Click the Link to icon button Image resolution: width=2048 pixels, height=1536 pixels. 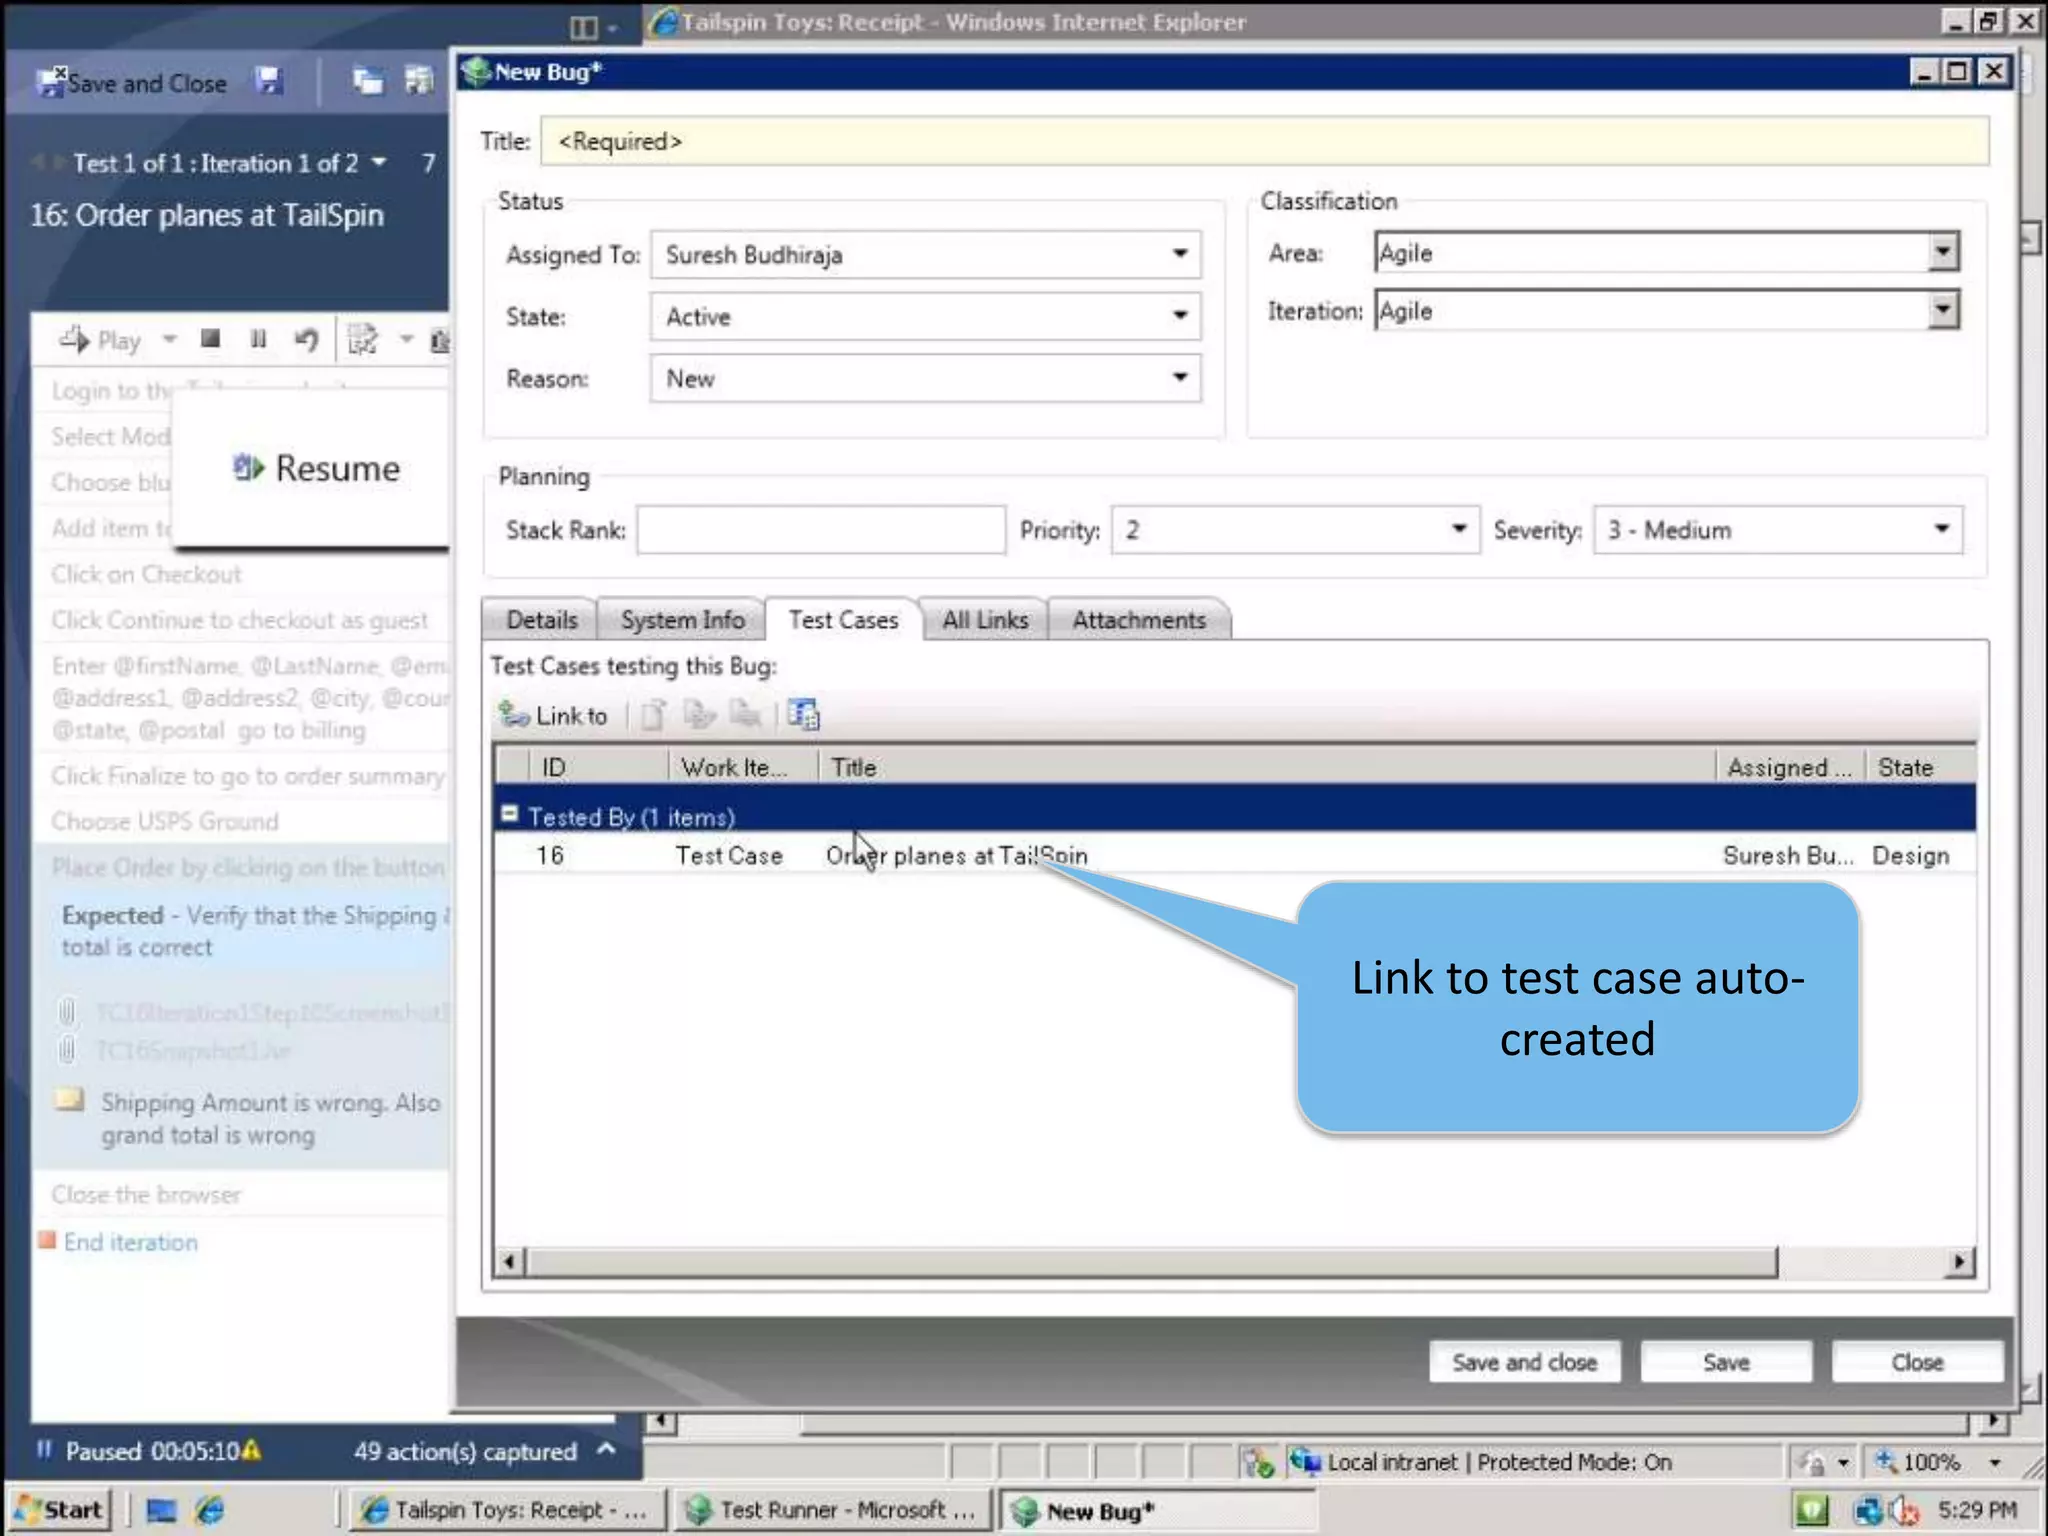click(555, 715)
